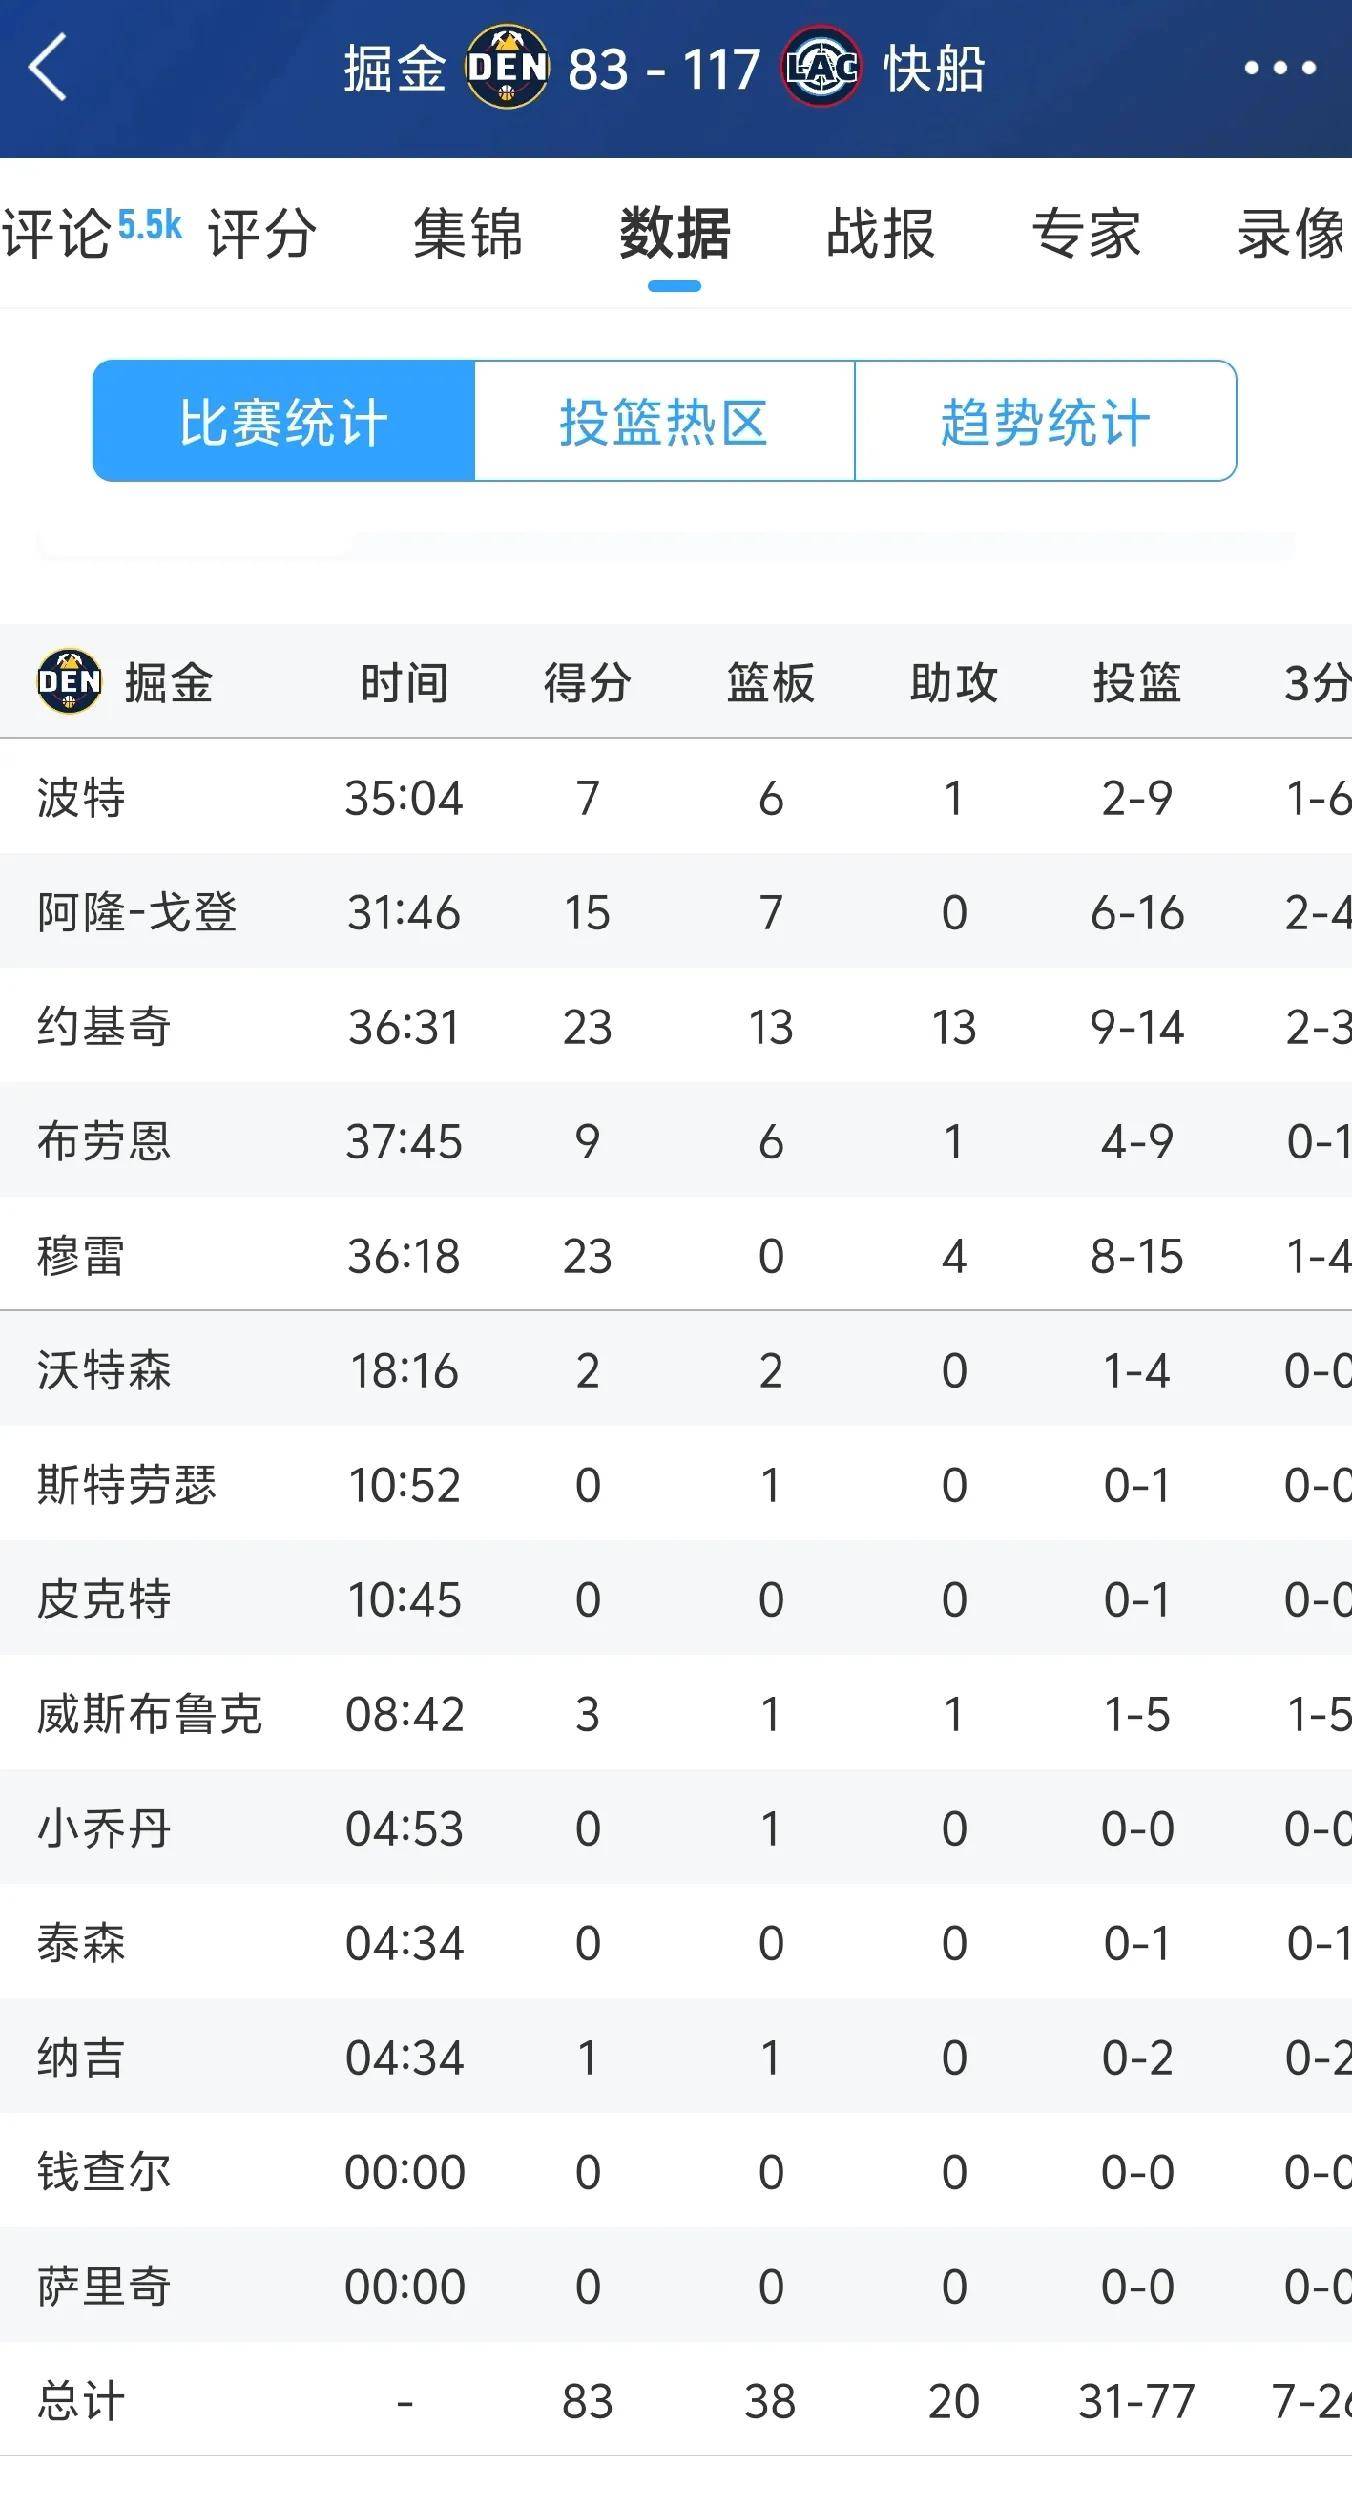The image size is (1352, 2506).
Task: Tap the Denver Nuggets logo in header
Action: [507, 67]
